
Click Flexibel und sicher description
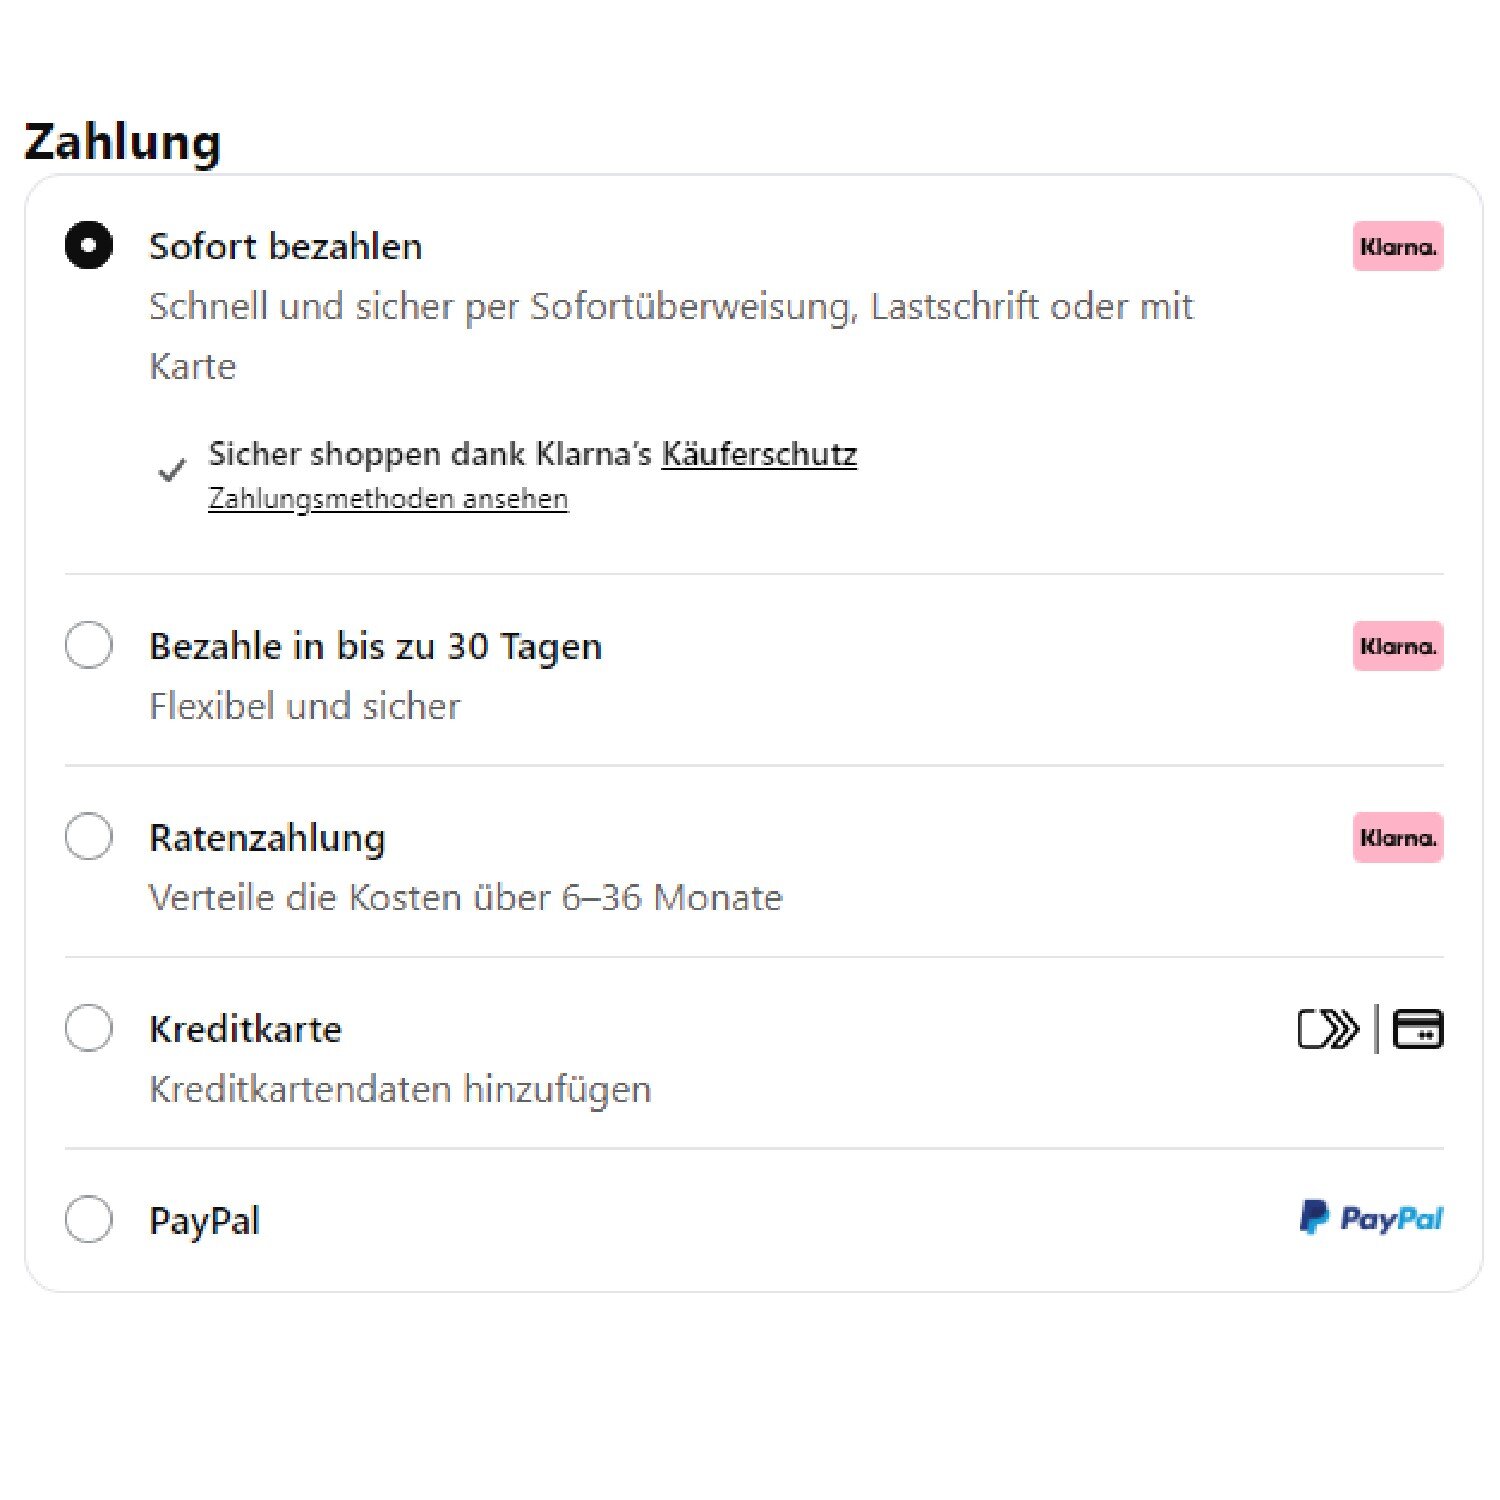[304, 706]
